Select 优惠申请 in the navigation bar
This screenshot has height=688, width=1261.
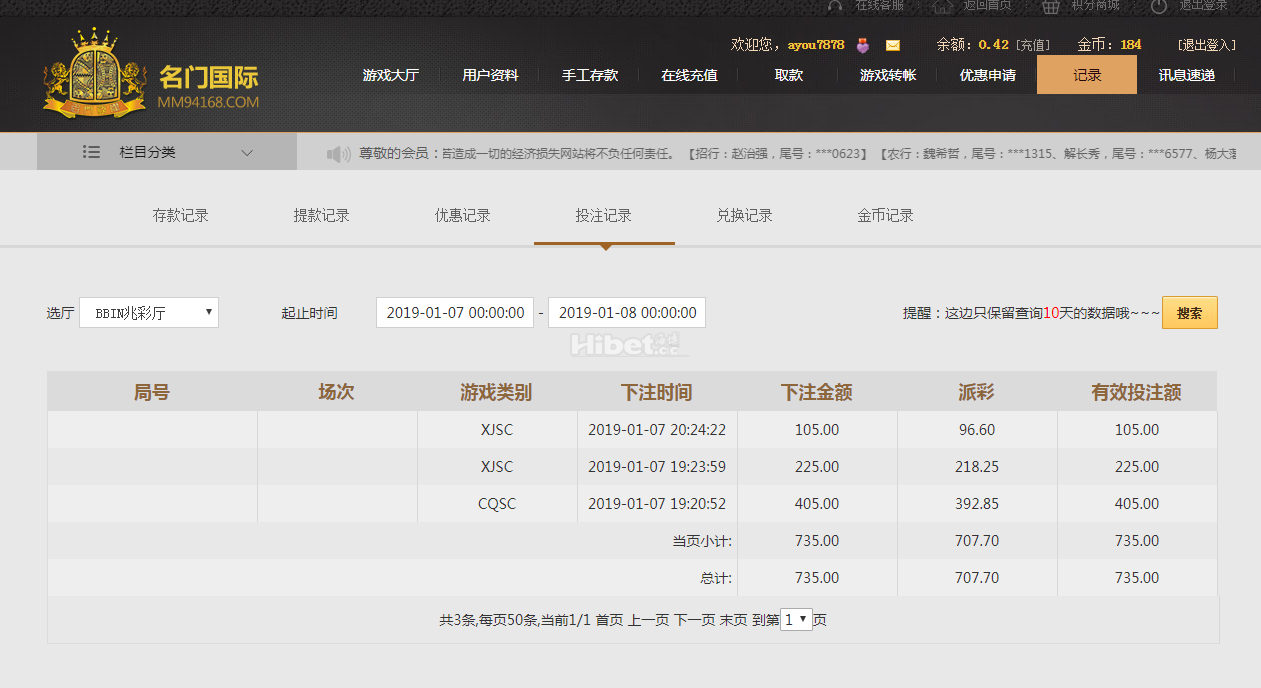[x=987, y=75]
